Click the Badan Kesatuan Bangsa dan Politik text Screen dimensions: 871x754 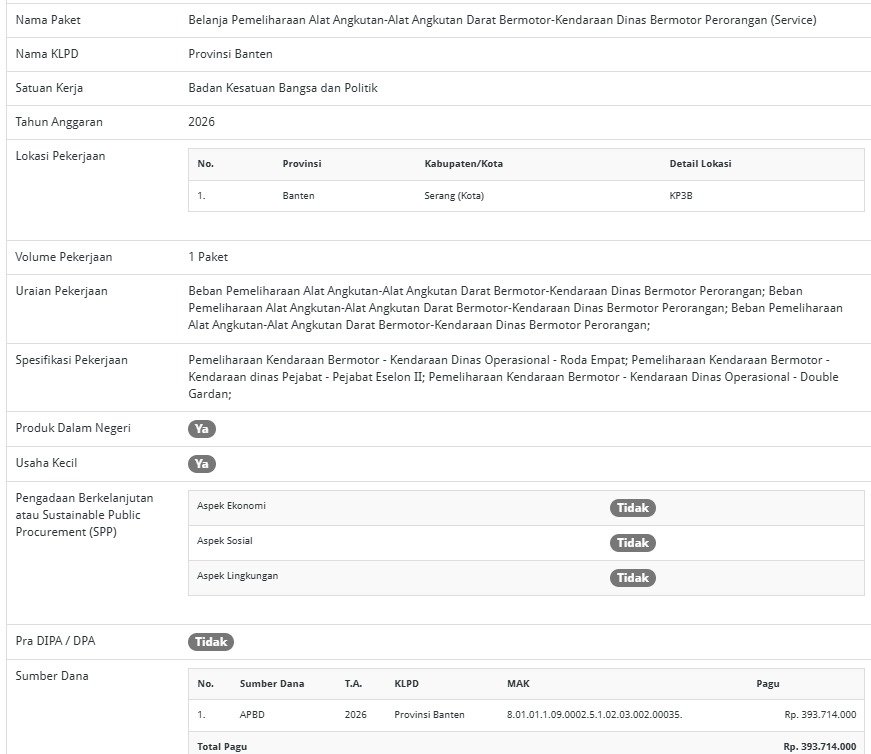(x=282, y=88)
